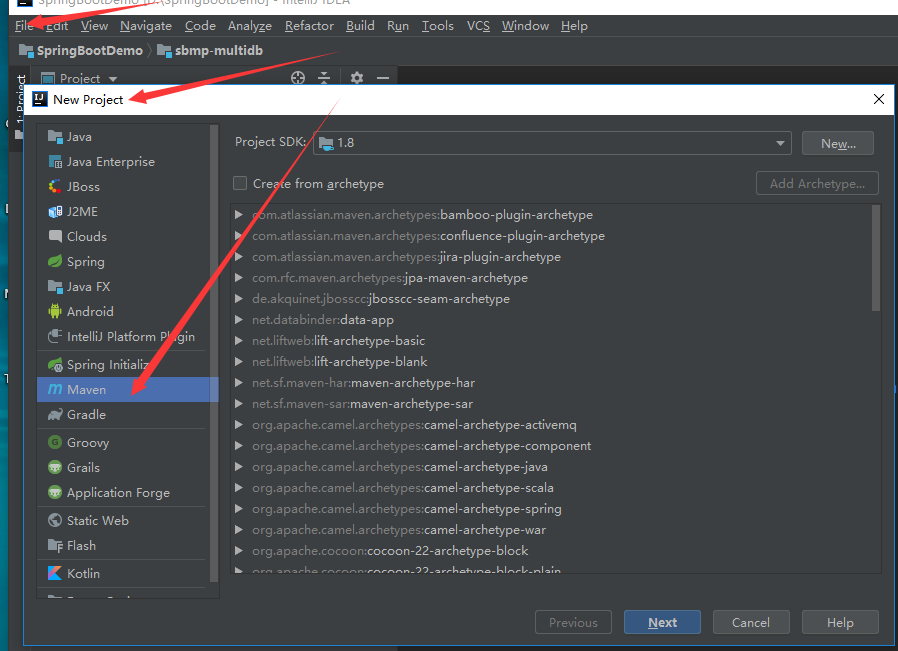Click the Help button in dialog
Screen dimensions: 898x651
[840, 622]
